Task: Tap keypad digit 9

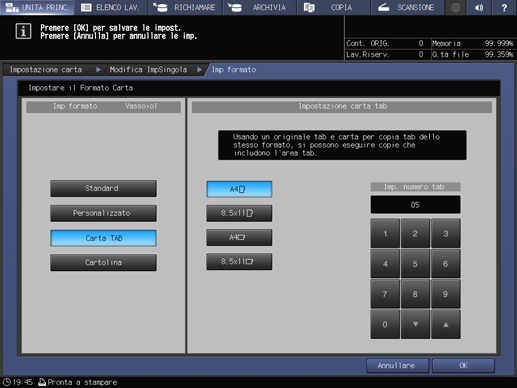Action: pyautogui.click(x=446, y=294)
